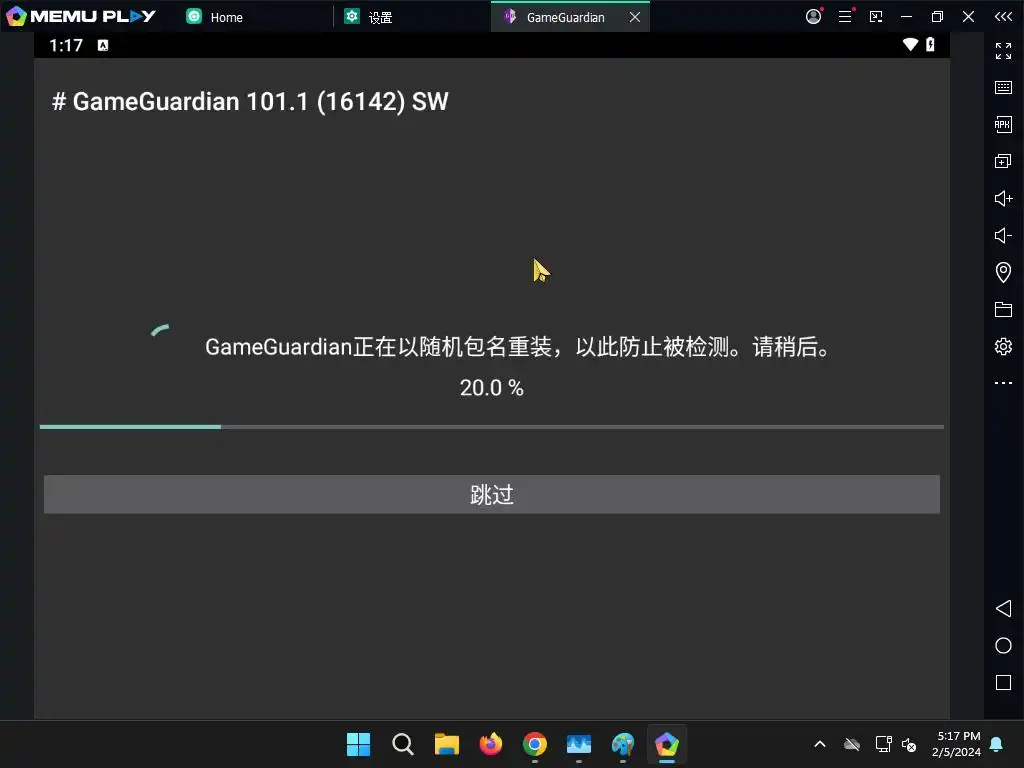The width and height of the screenshot is (1024, 768).
Task: Decrease emulator volume
Action: pos(1003,235)
